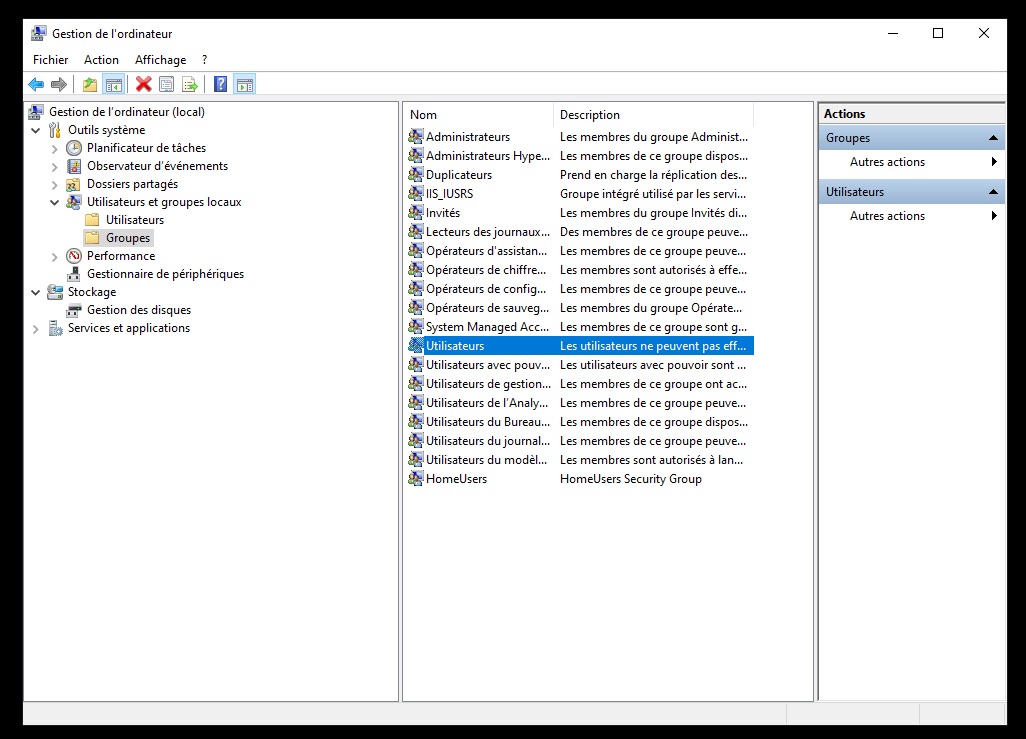Open Properties via the toolbar icon
This screenshot has height=739, width=1026.
pos(167,85)
